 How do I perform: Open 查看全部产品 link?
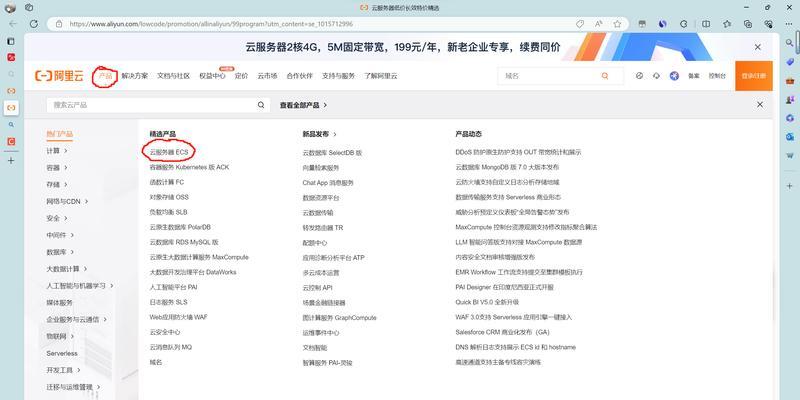pyautogui.click(x=303, y=105)
